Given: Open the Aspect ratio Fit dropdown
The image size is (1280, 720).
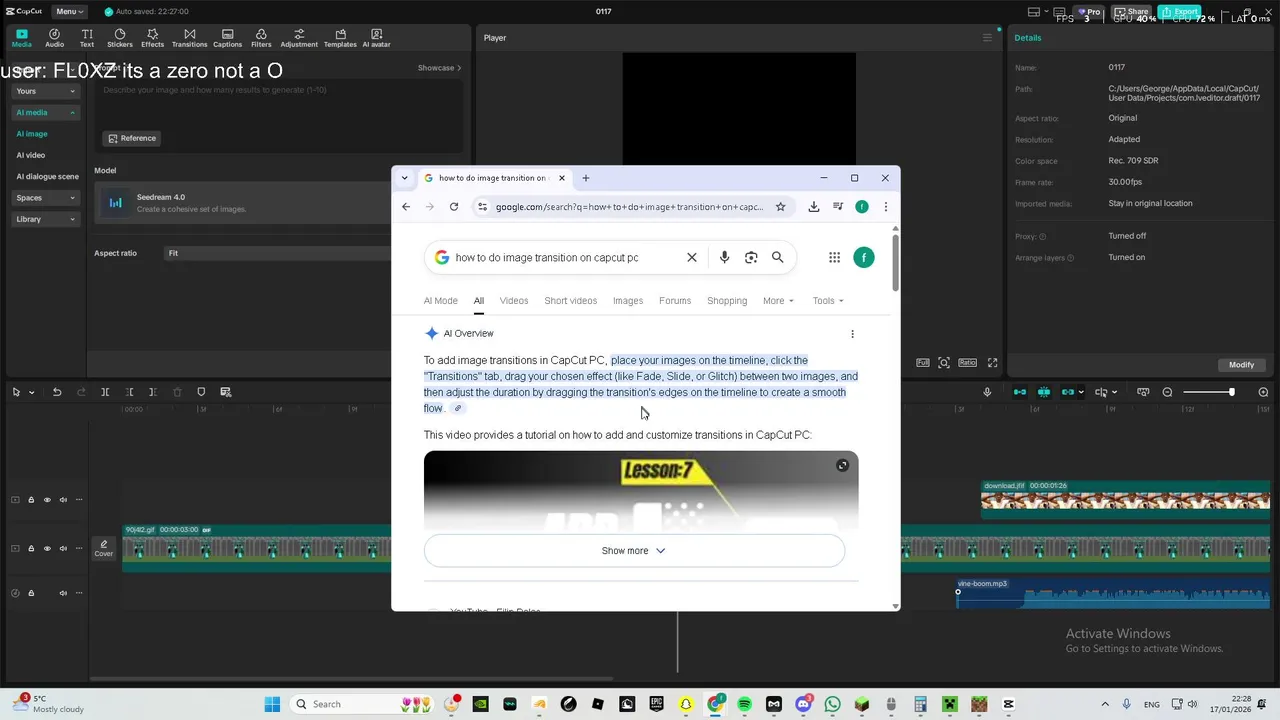Looking at the screenshot, I should (x=277, y=253).
